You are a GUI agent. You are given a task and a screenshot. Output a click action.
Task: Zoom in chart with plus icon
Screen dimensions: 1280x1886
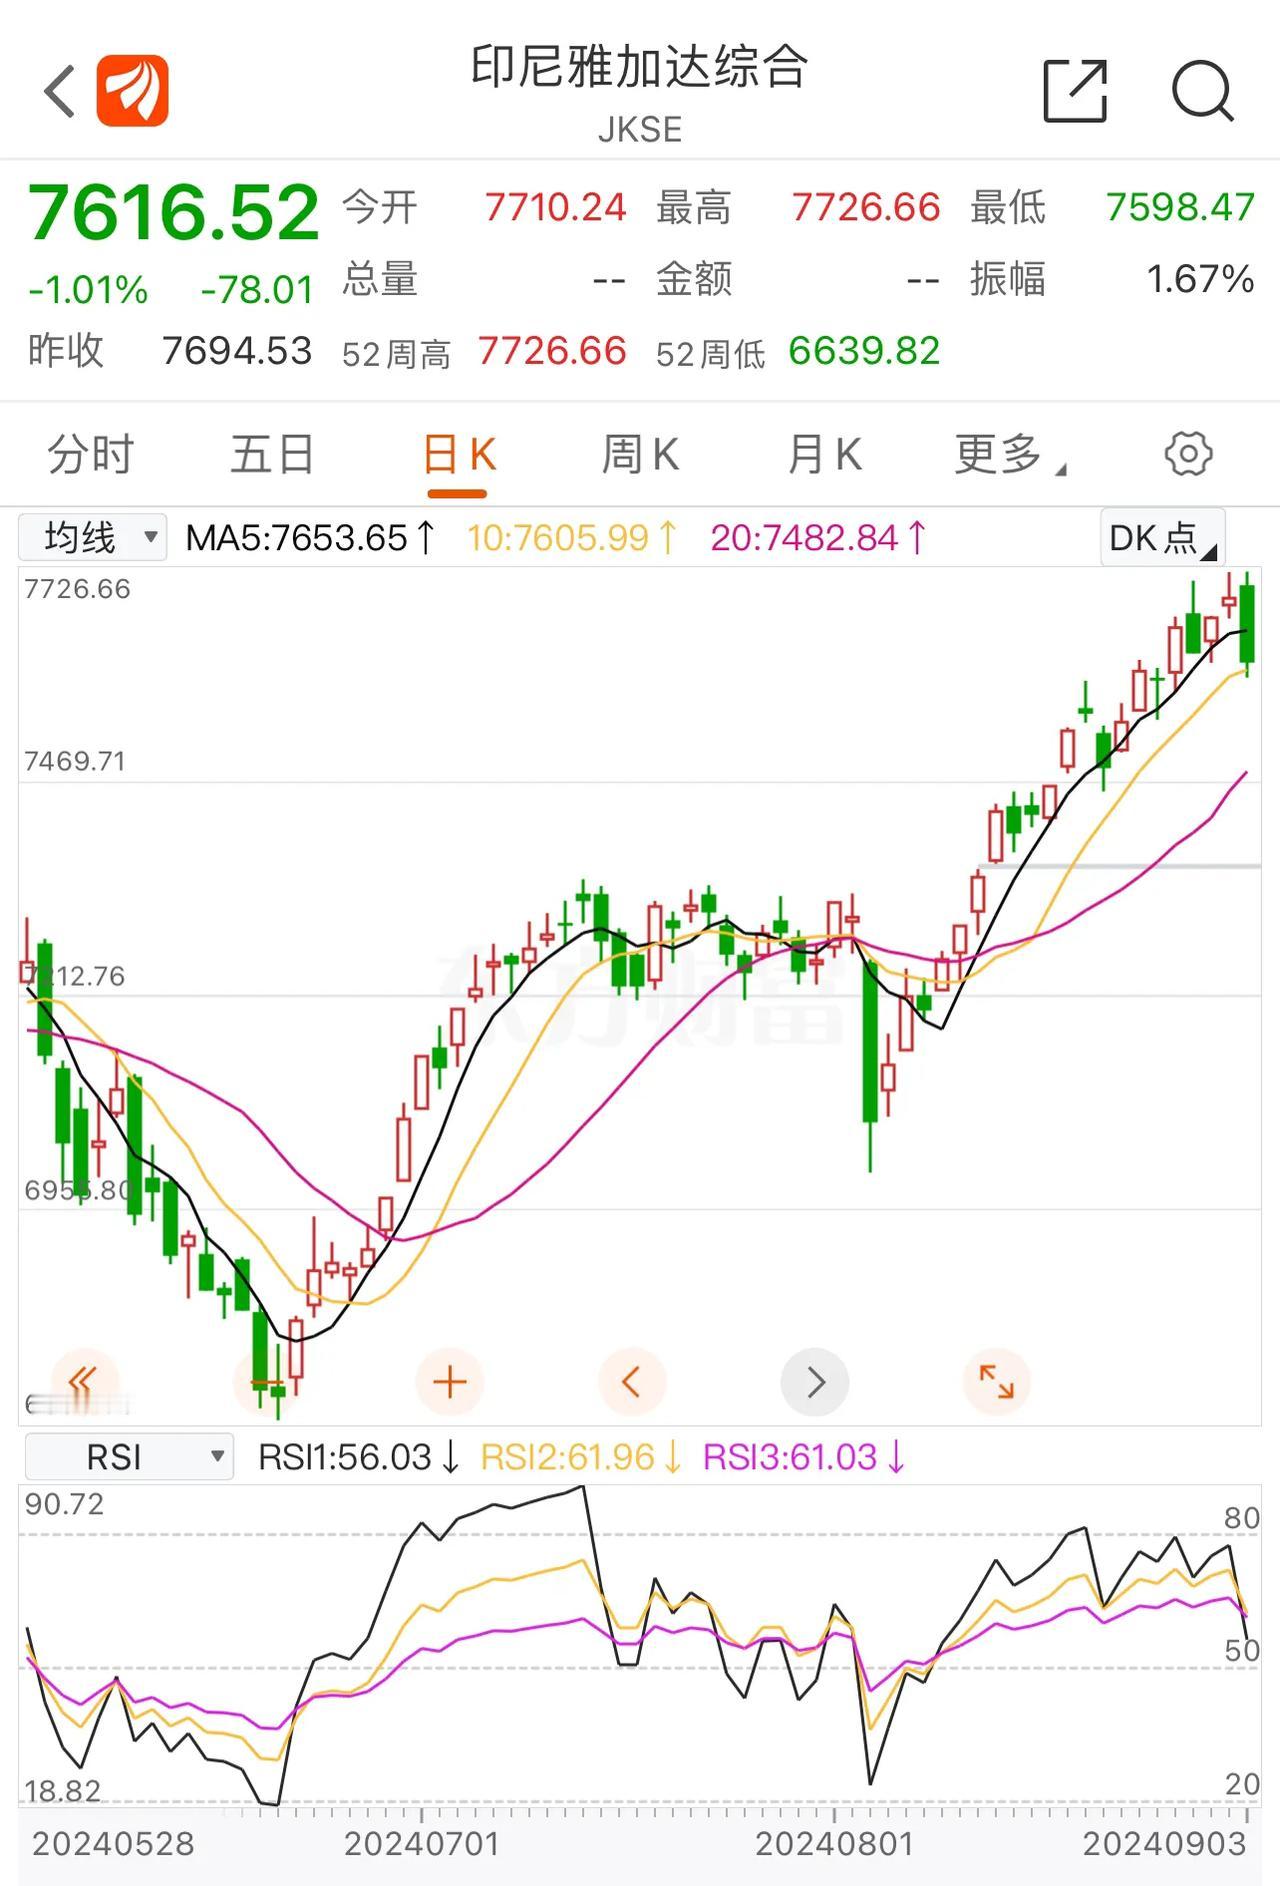click(x=450, y=1382)
